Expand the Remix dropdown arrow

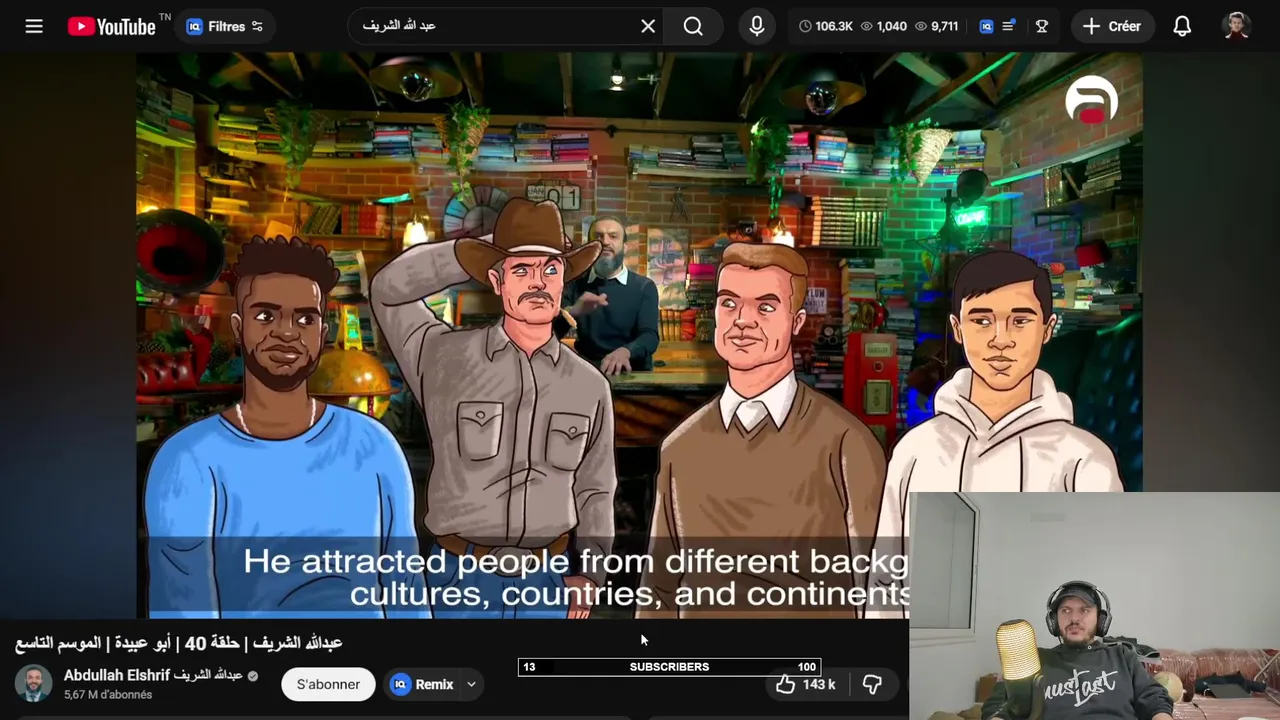click(471, 684)
